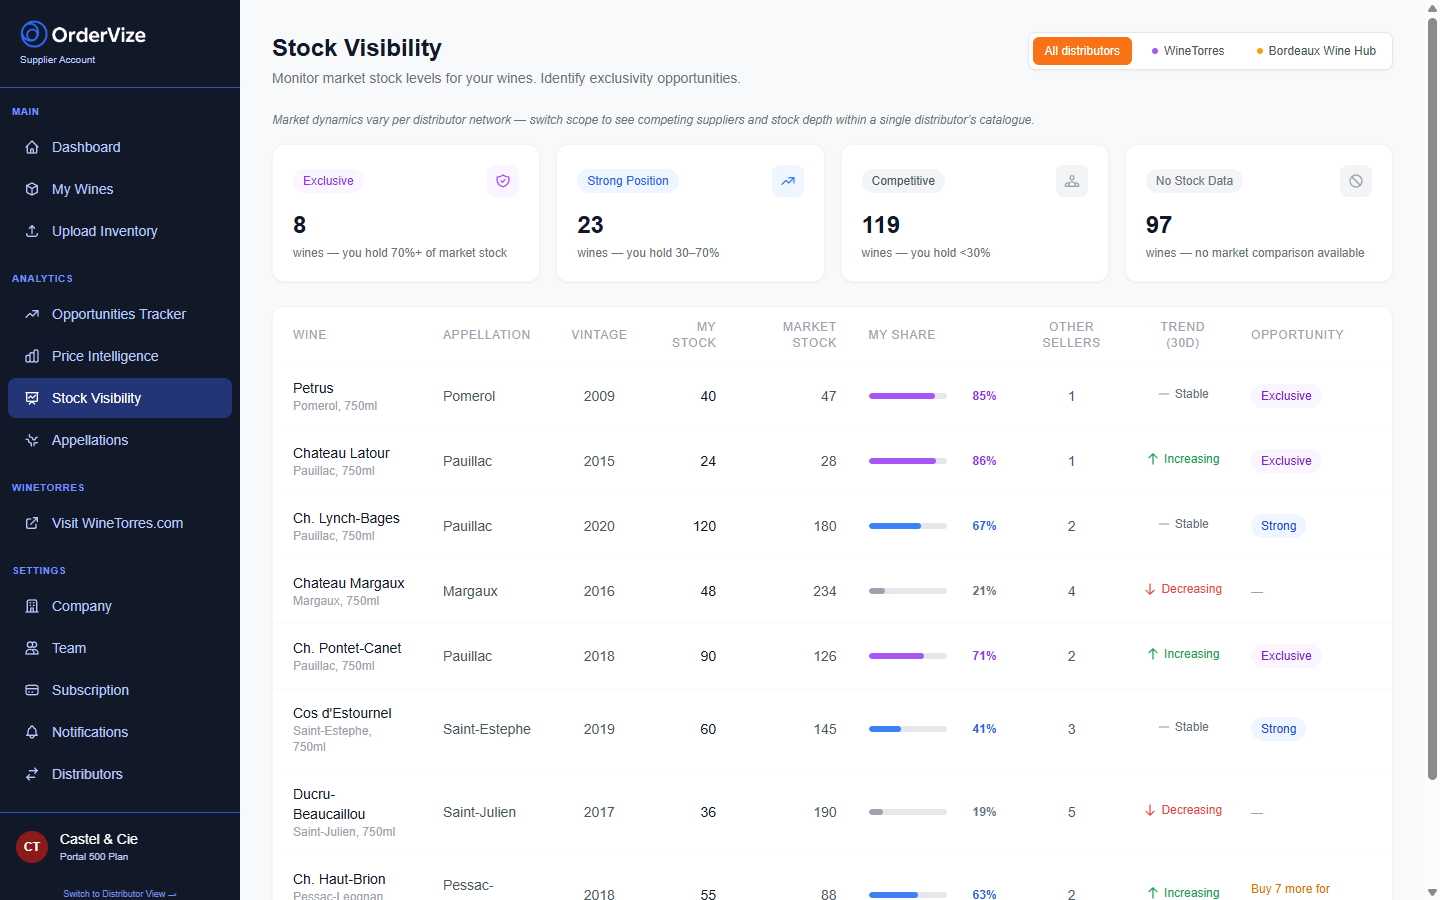Click the Price Intelligence chart icon
The height and width of the screenshot is (900, 1440).
point(32,356)
